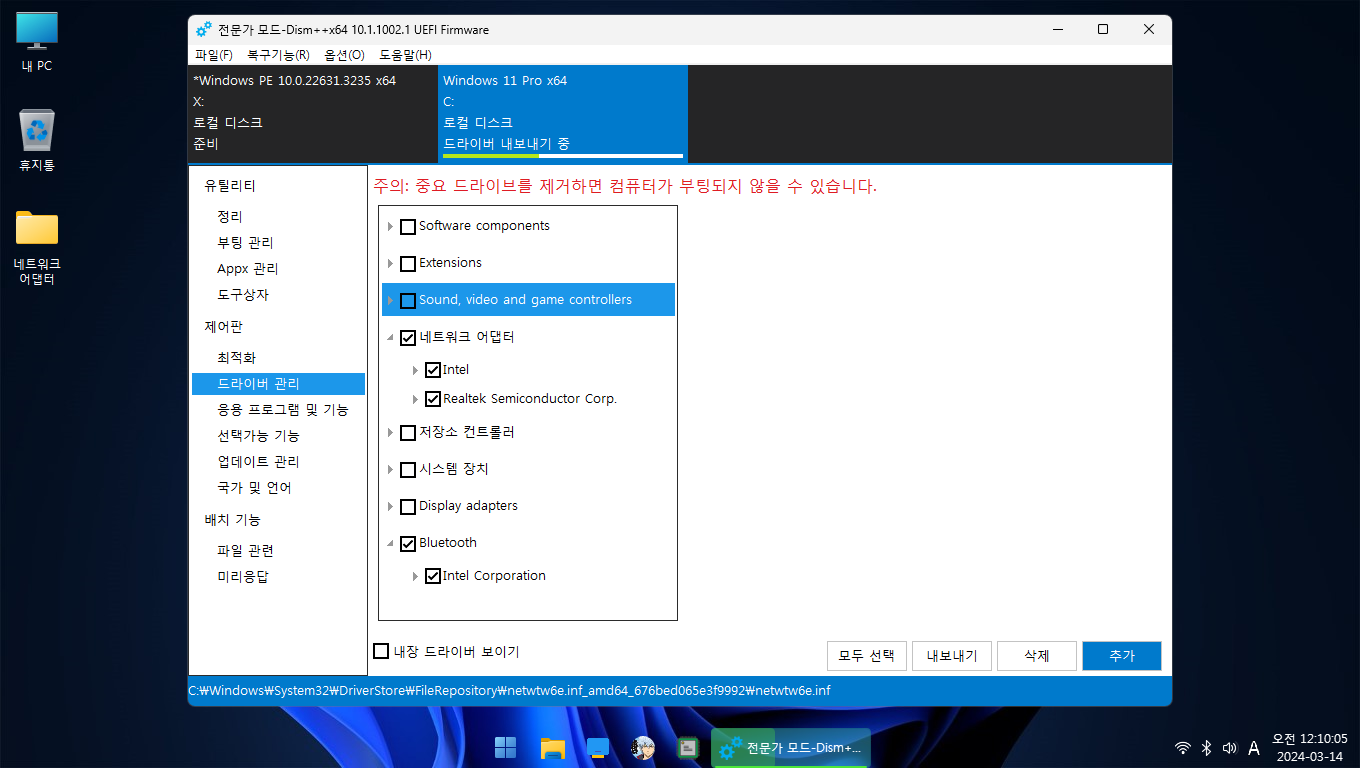Open the 도움말(H) menu
This screenshot has width=1360, height=768.
[x=405, y=55]
